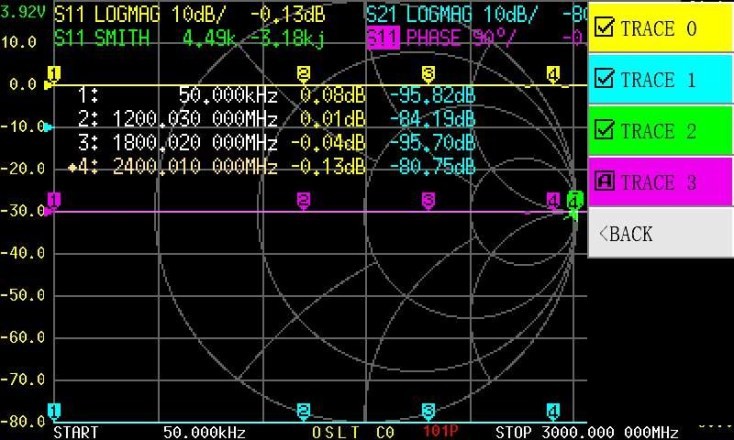Select the S11 SMITH green trace label

tap(102, 38)
